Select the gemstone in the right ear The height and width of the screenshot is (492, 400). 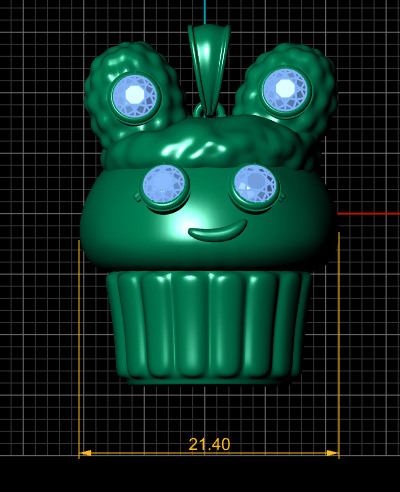(x=285, y=89)
